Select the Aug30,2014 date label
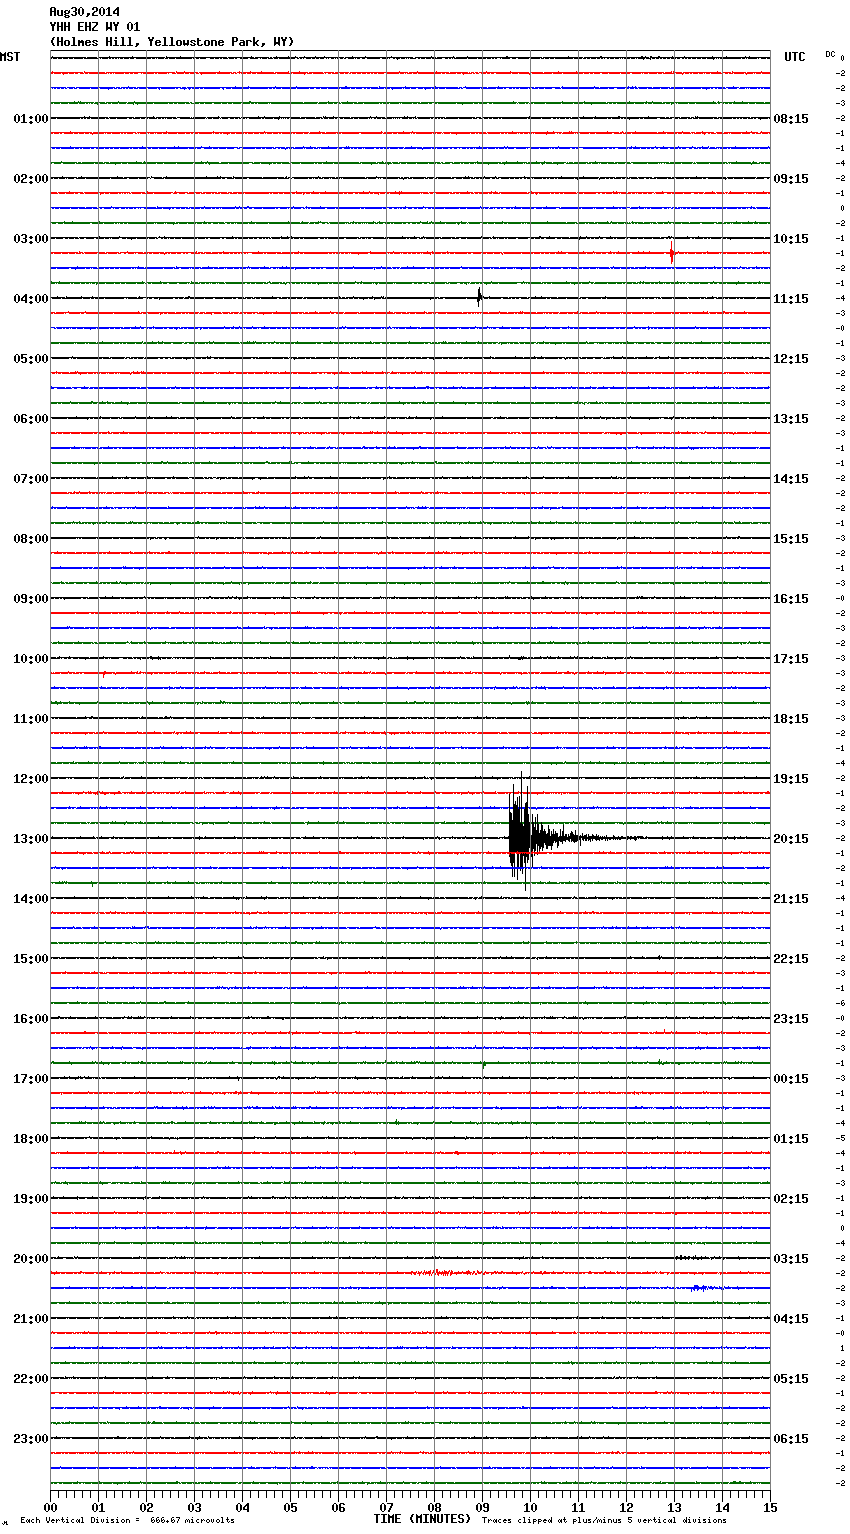 84,12
